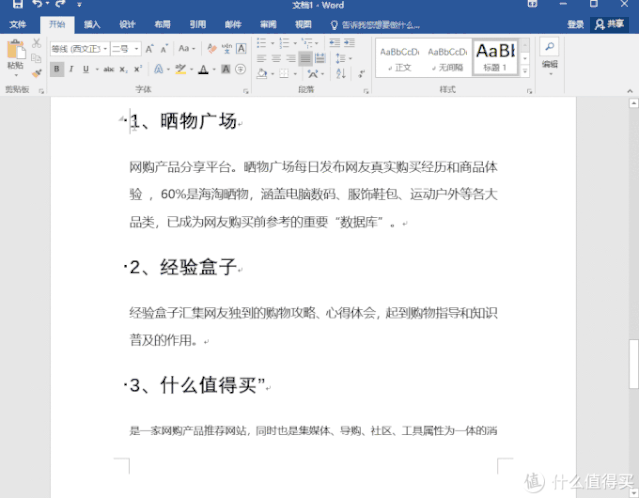Apply distributed alignment
639x498 pixels.
tap(320, 59)
